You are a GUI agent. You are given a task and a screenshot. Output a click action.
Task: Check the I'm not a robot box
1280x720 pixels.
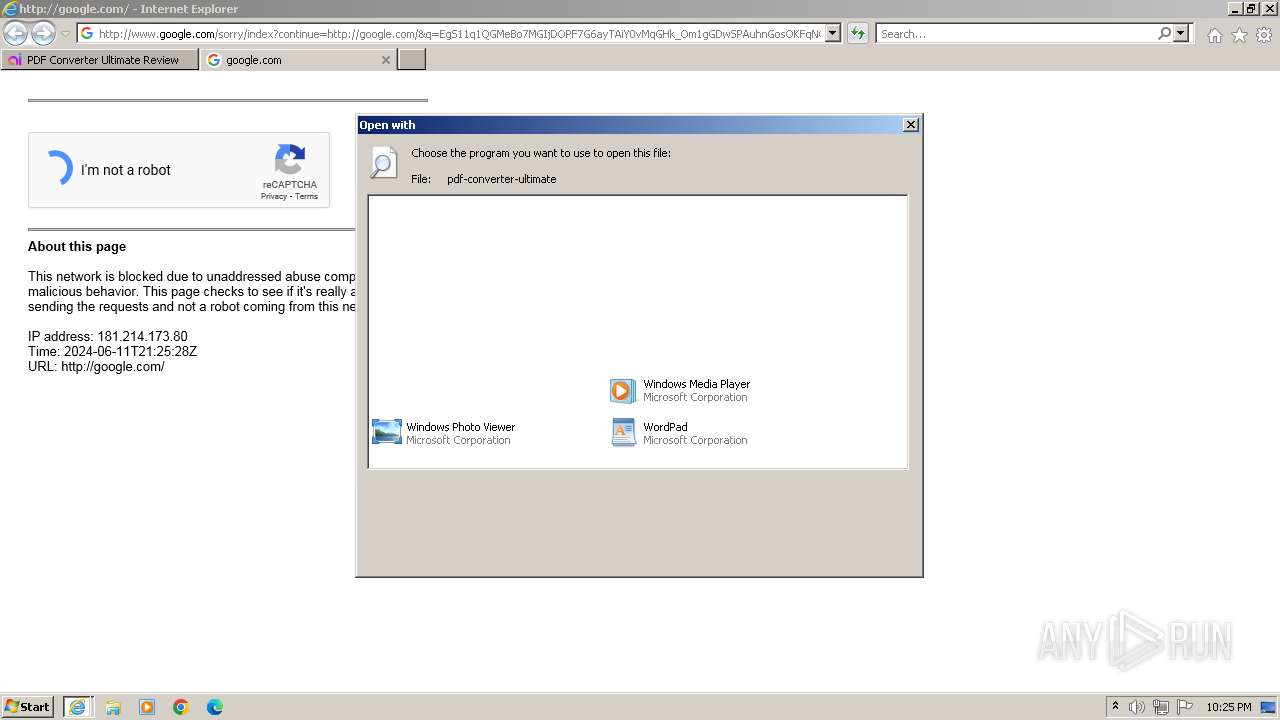(x=59, y=169)
